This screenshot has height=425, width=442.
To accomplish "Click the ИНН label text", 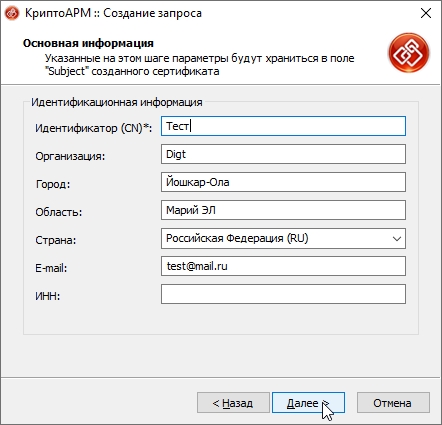I will tap(48, 296).
